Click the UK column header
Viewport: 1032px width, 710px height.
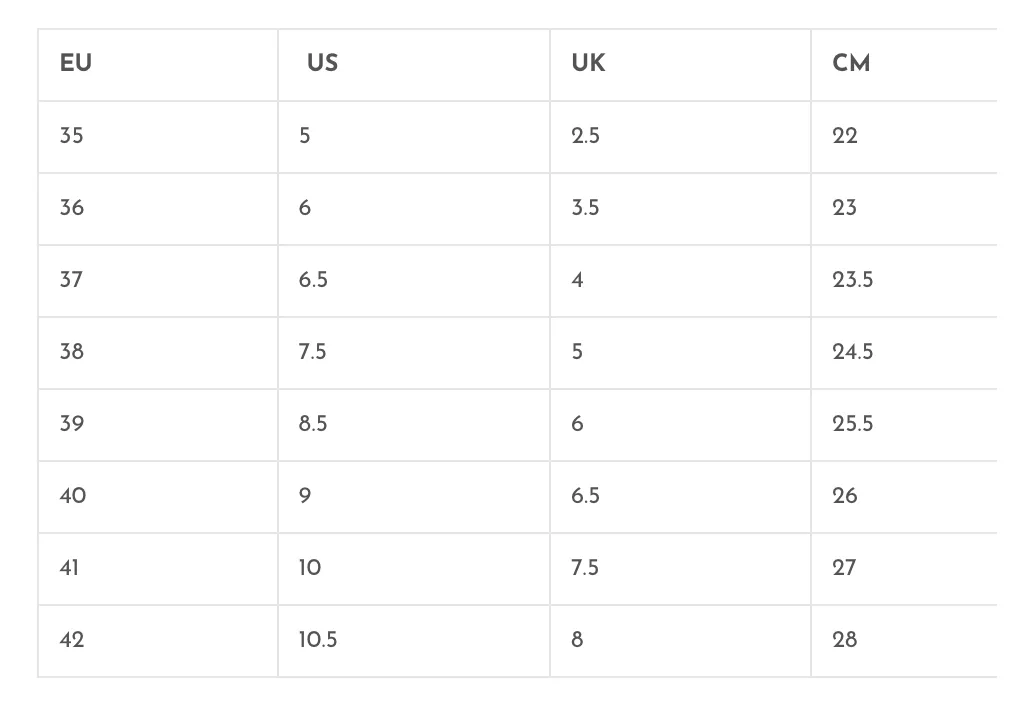coord(681,65)
